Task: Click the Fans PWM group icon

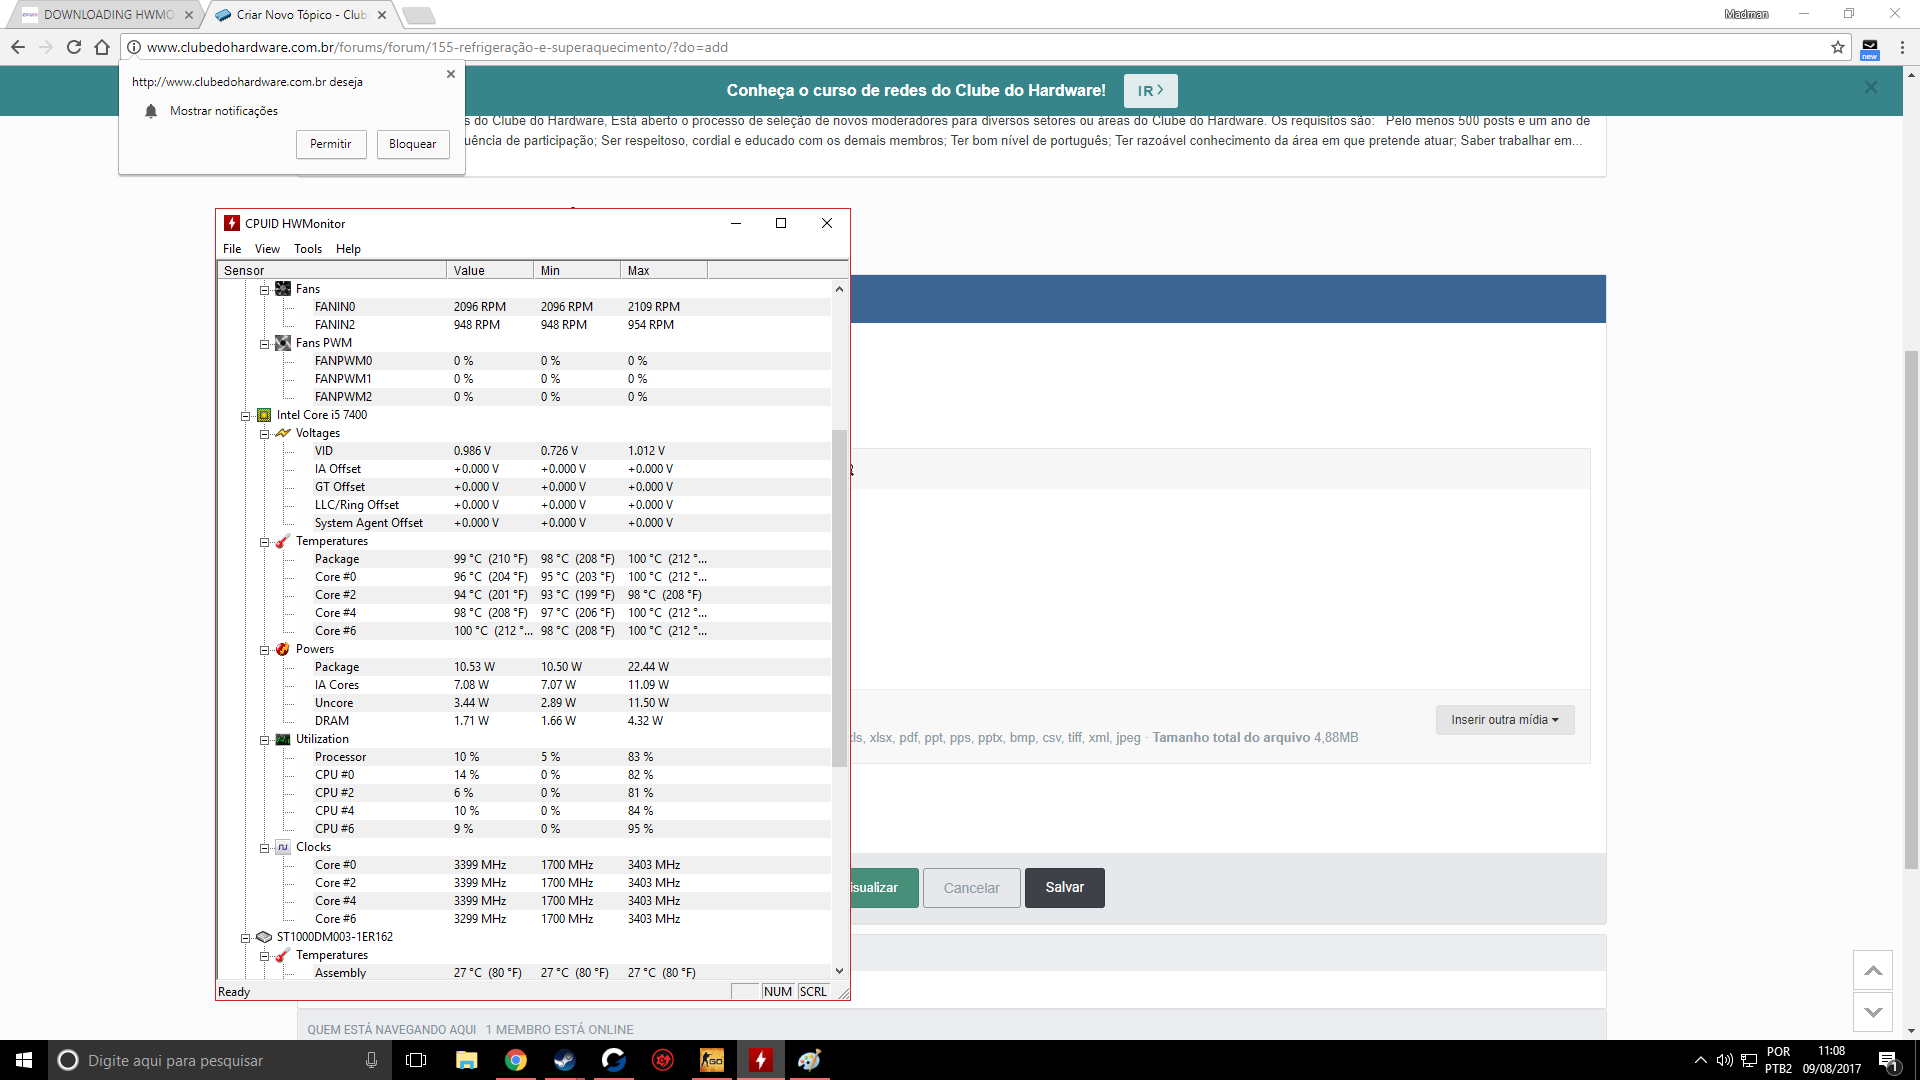Action: [283, 343]
